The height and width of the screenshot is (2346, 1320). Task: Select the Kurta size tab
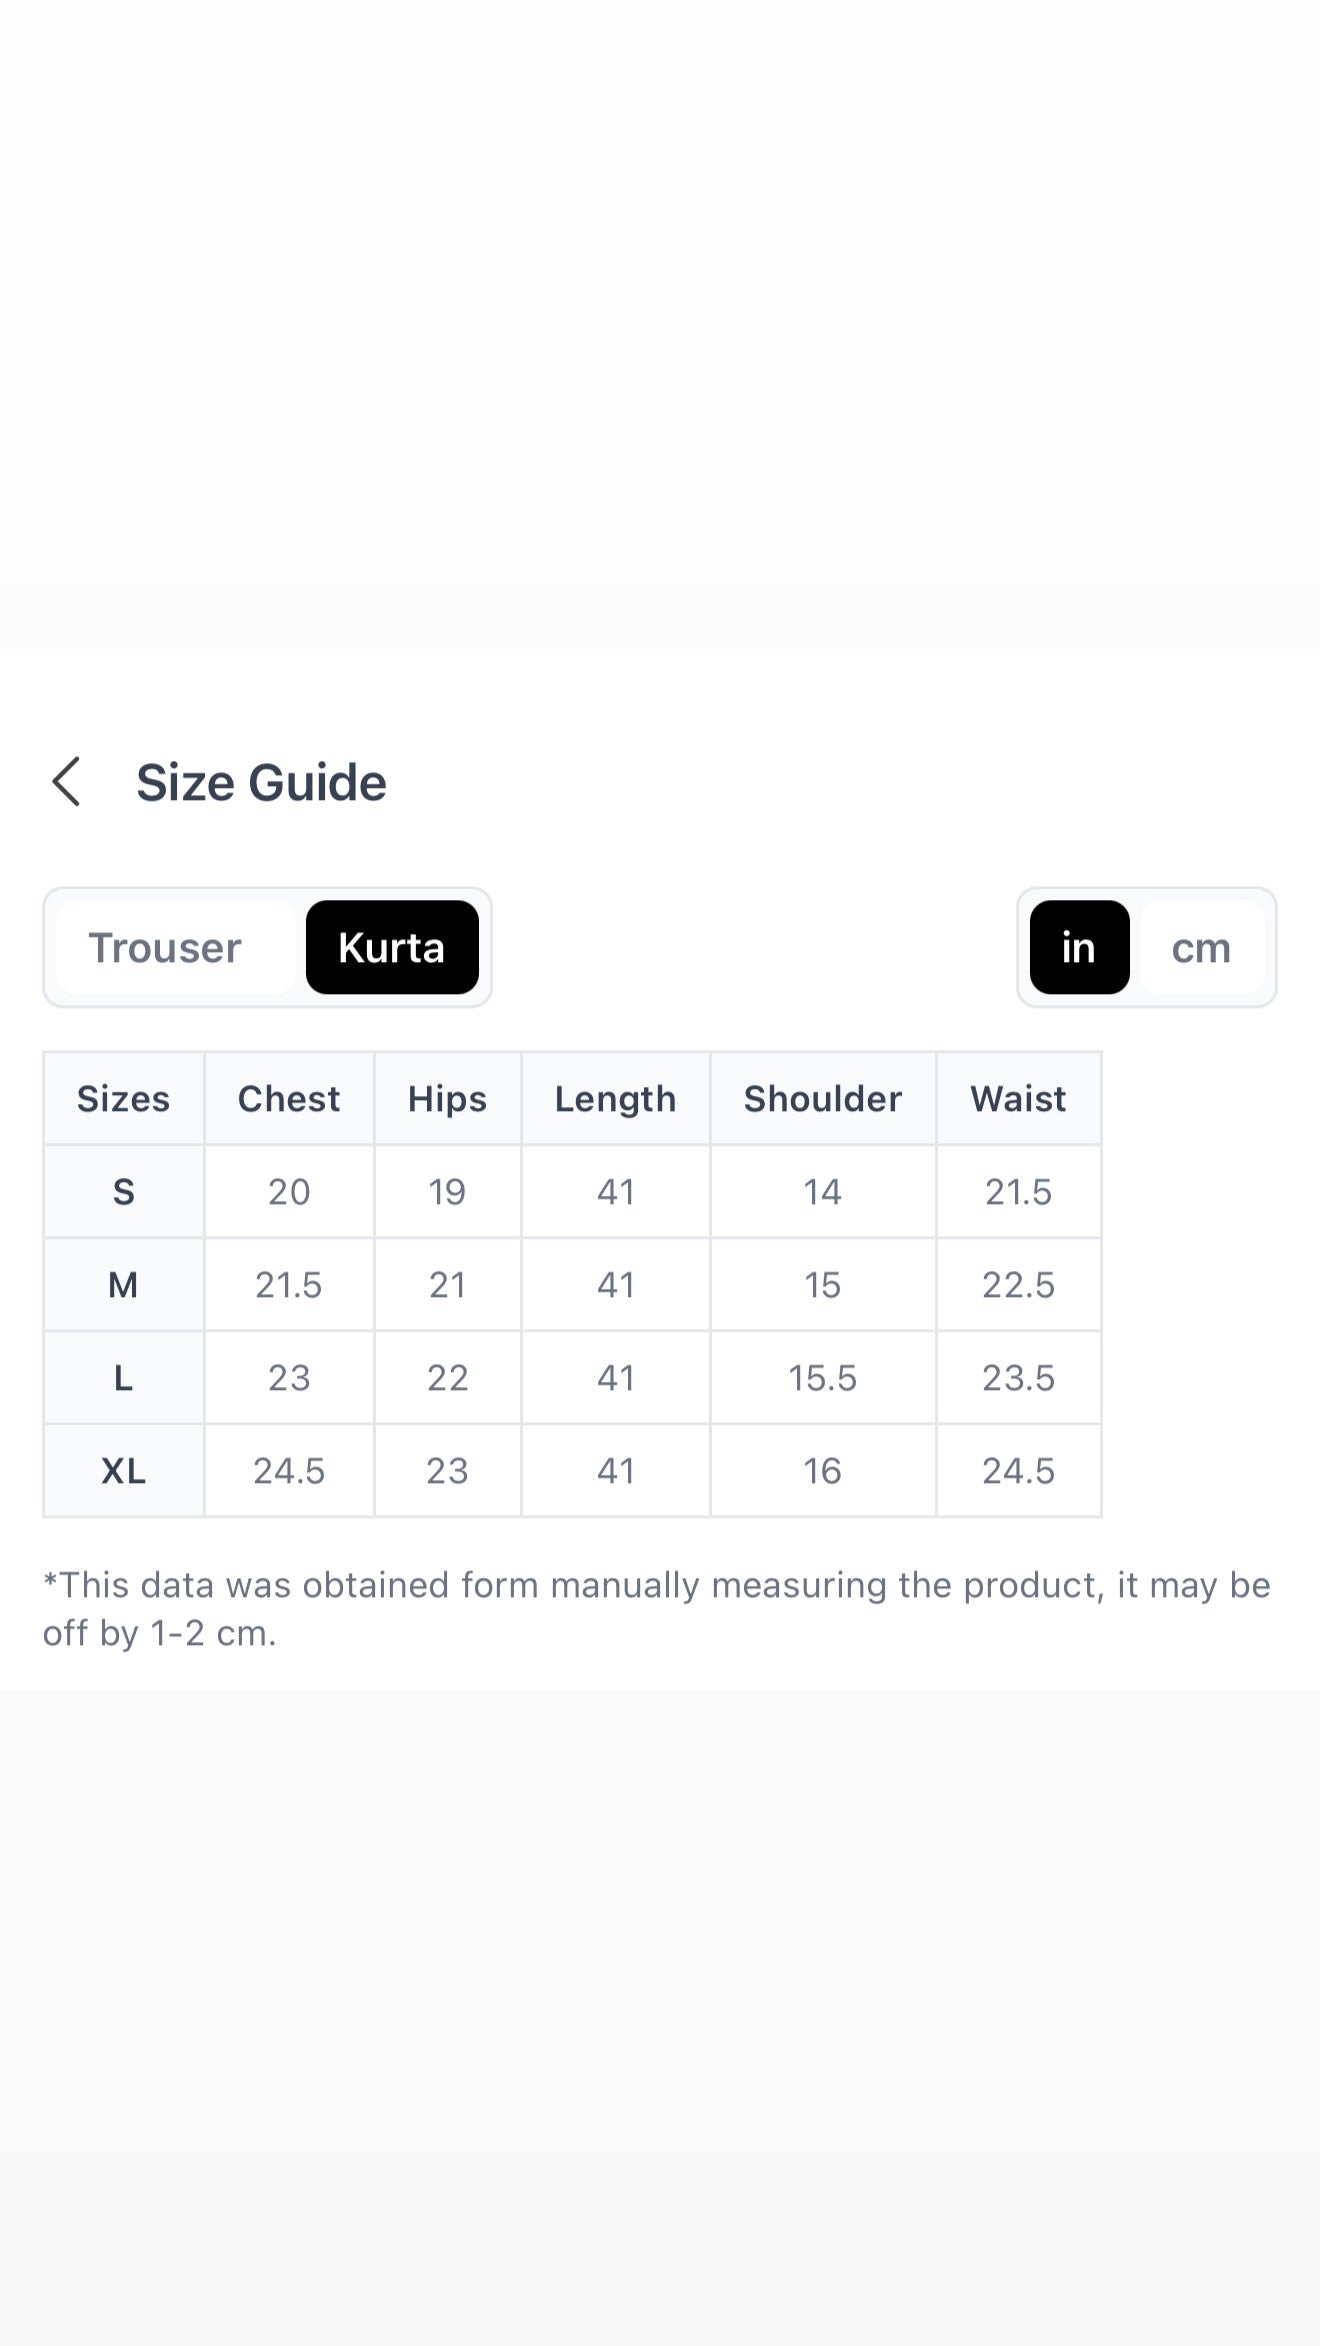coord(392,947)
